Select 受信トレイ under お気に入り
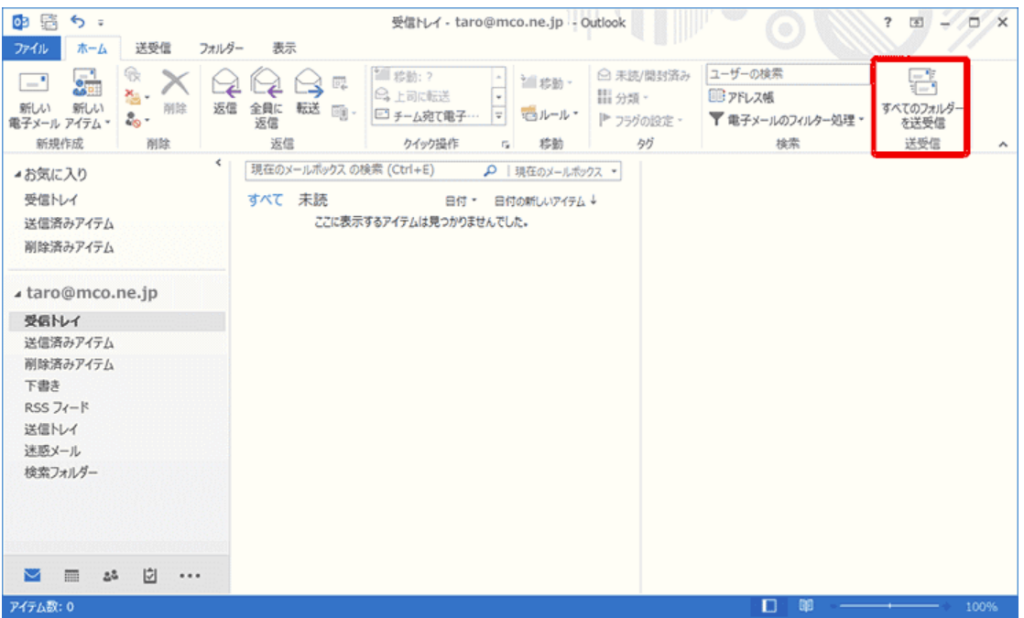Screen dimensions: 1024x618 51,200
